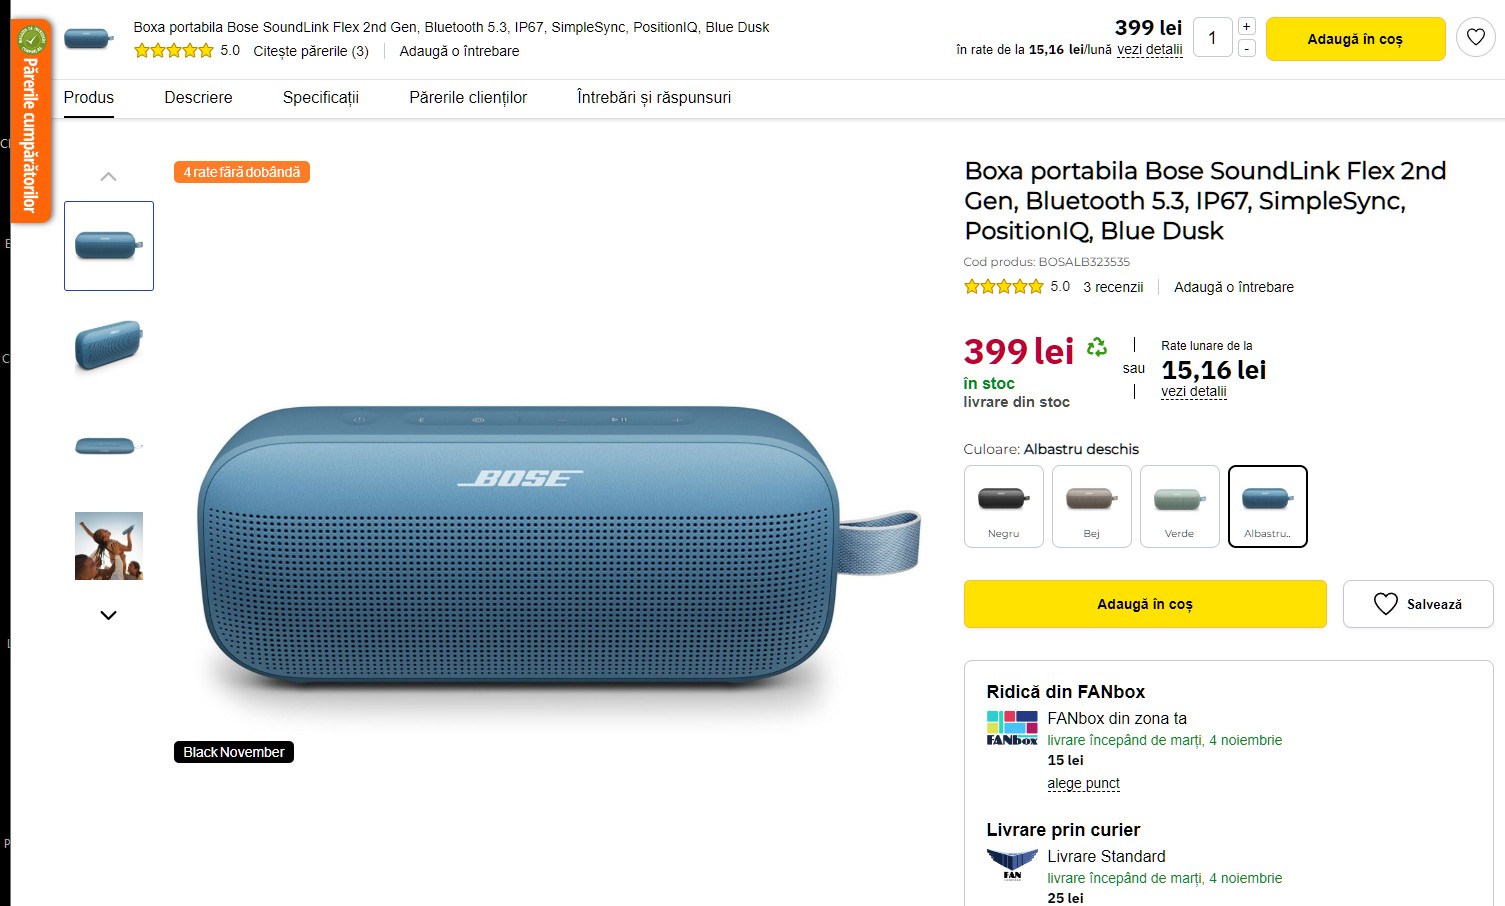Click the heart icon inside Salvează button
Viewport: 1505px width, 906px height.
[1385, 604]
